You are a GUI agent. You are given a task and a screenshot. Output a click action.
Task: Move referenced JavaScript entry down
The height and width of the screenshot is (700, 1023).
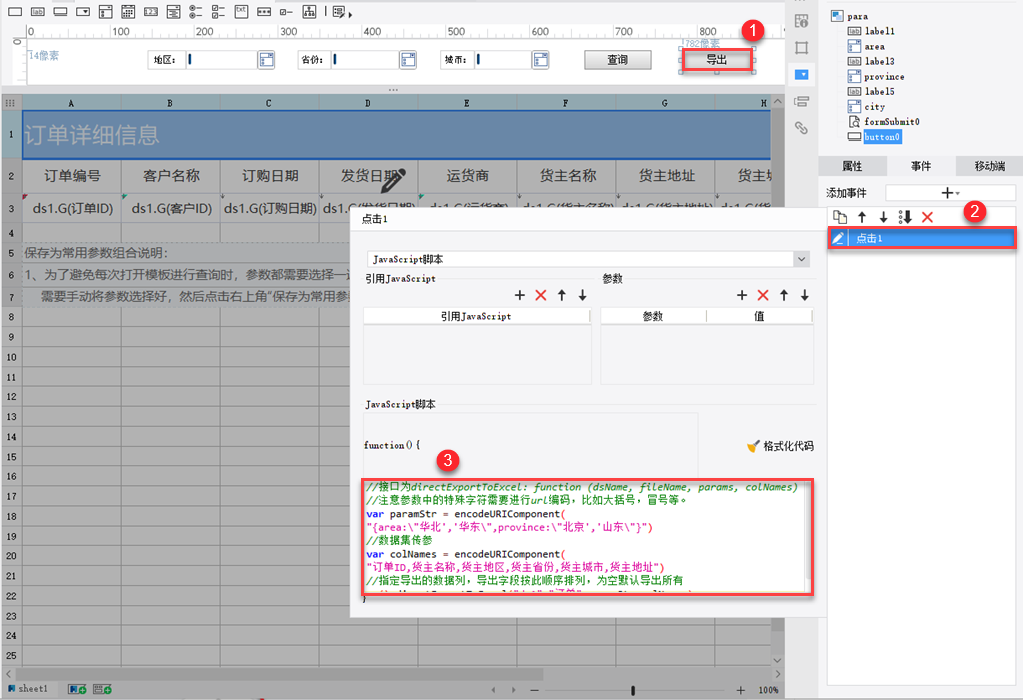583,296
